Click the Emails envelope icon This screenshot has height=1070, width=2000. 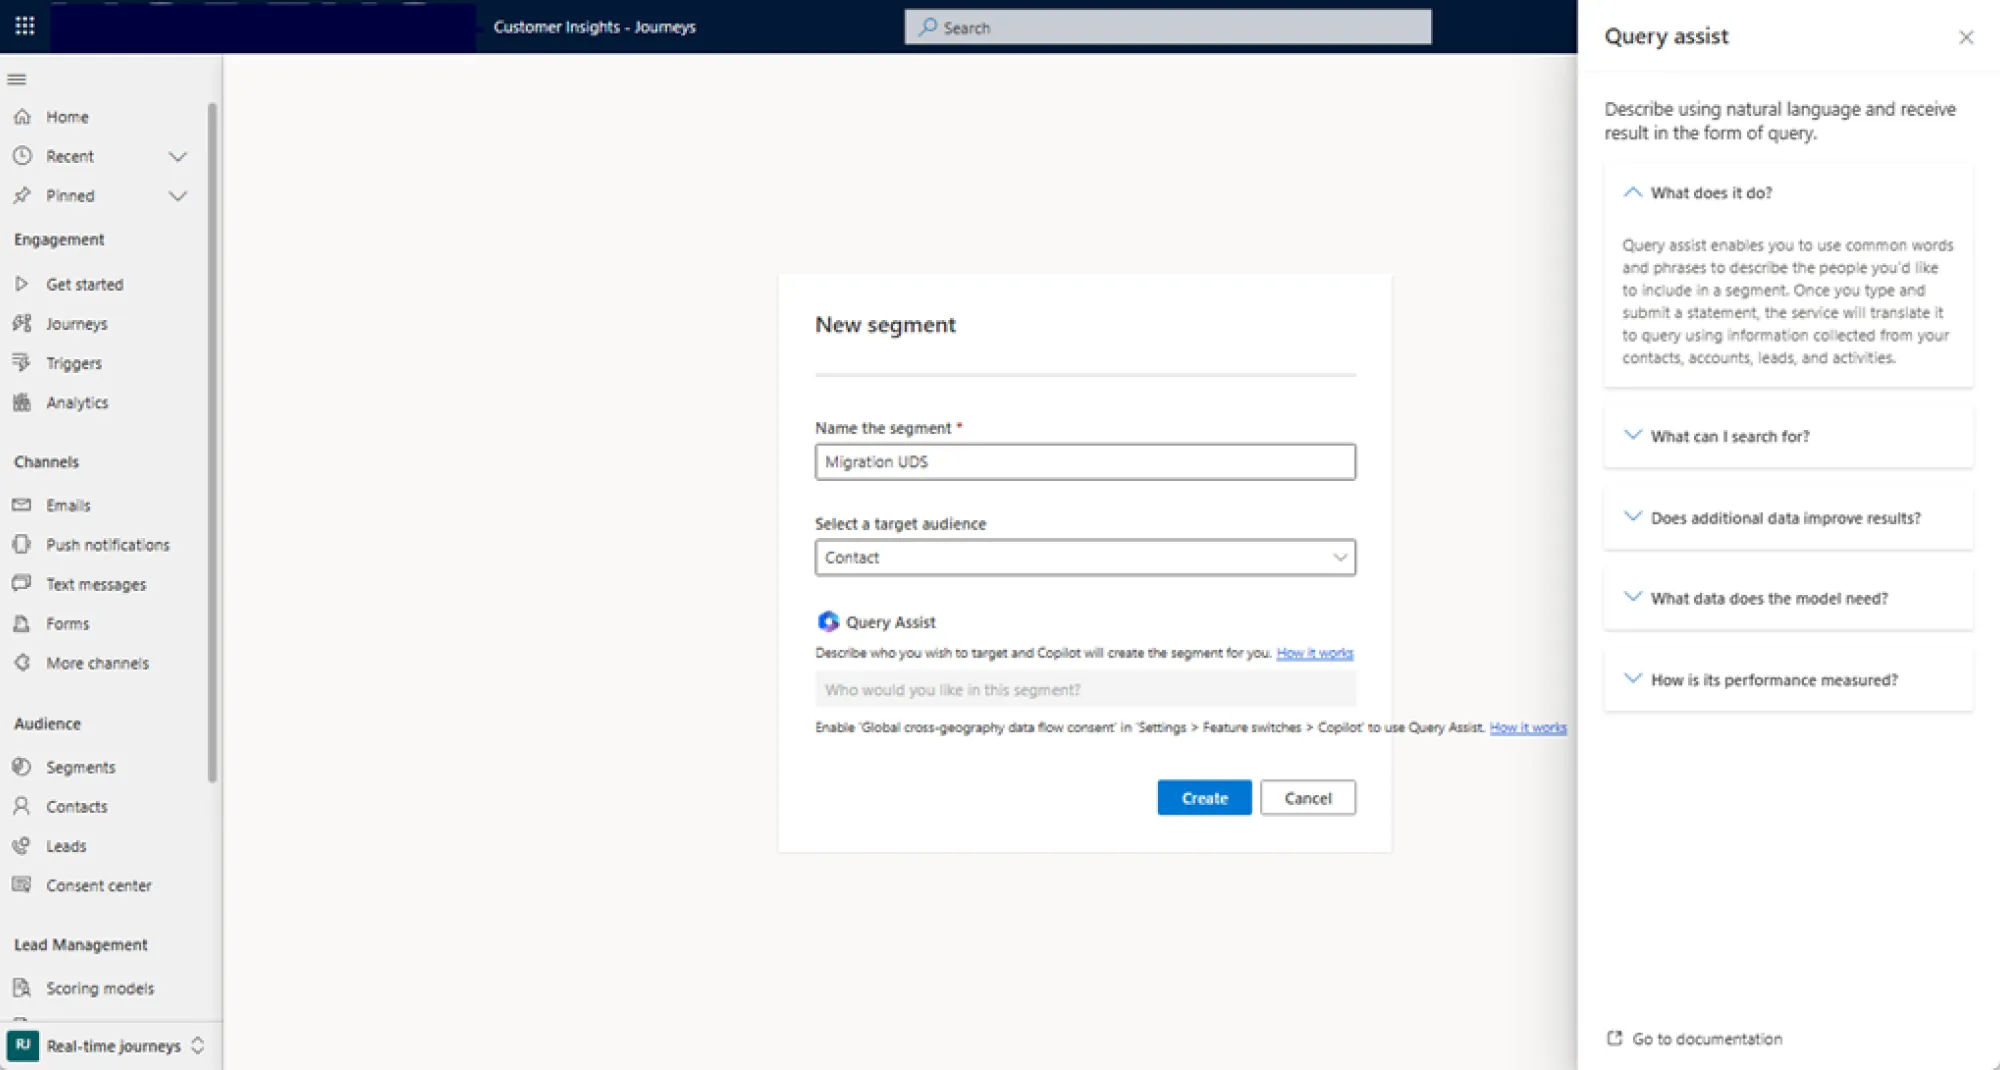click(x=22, y=505)
